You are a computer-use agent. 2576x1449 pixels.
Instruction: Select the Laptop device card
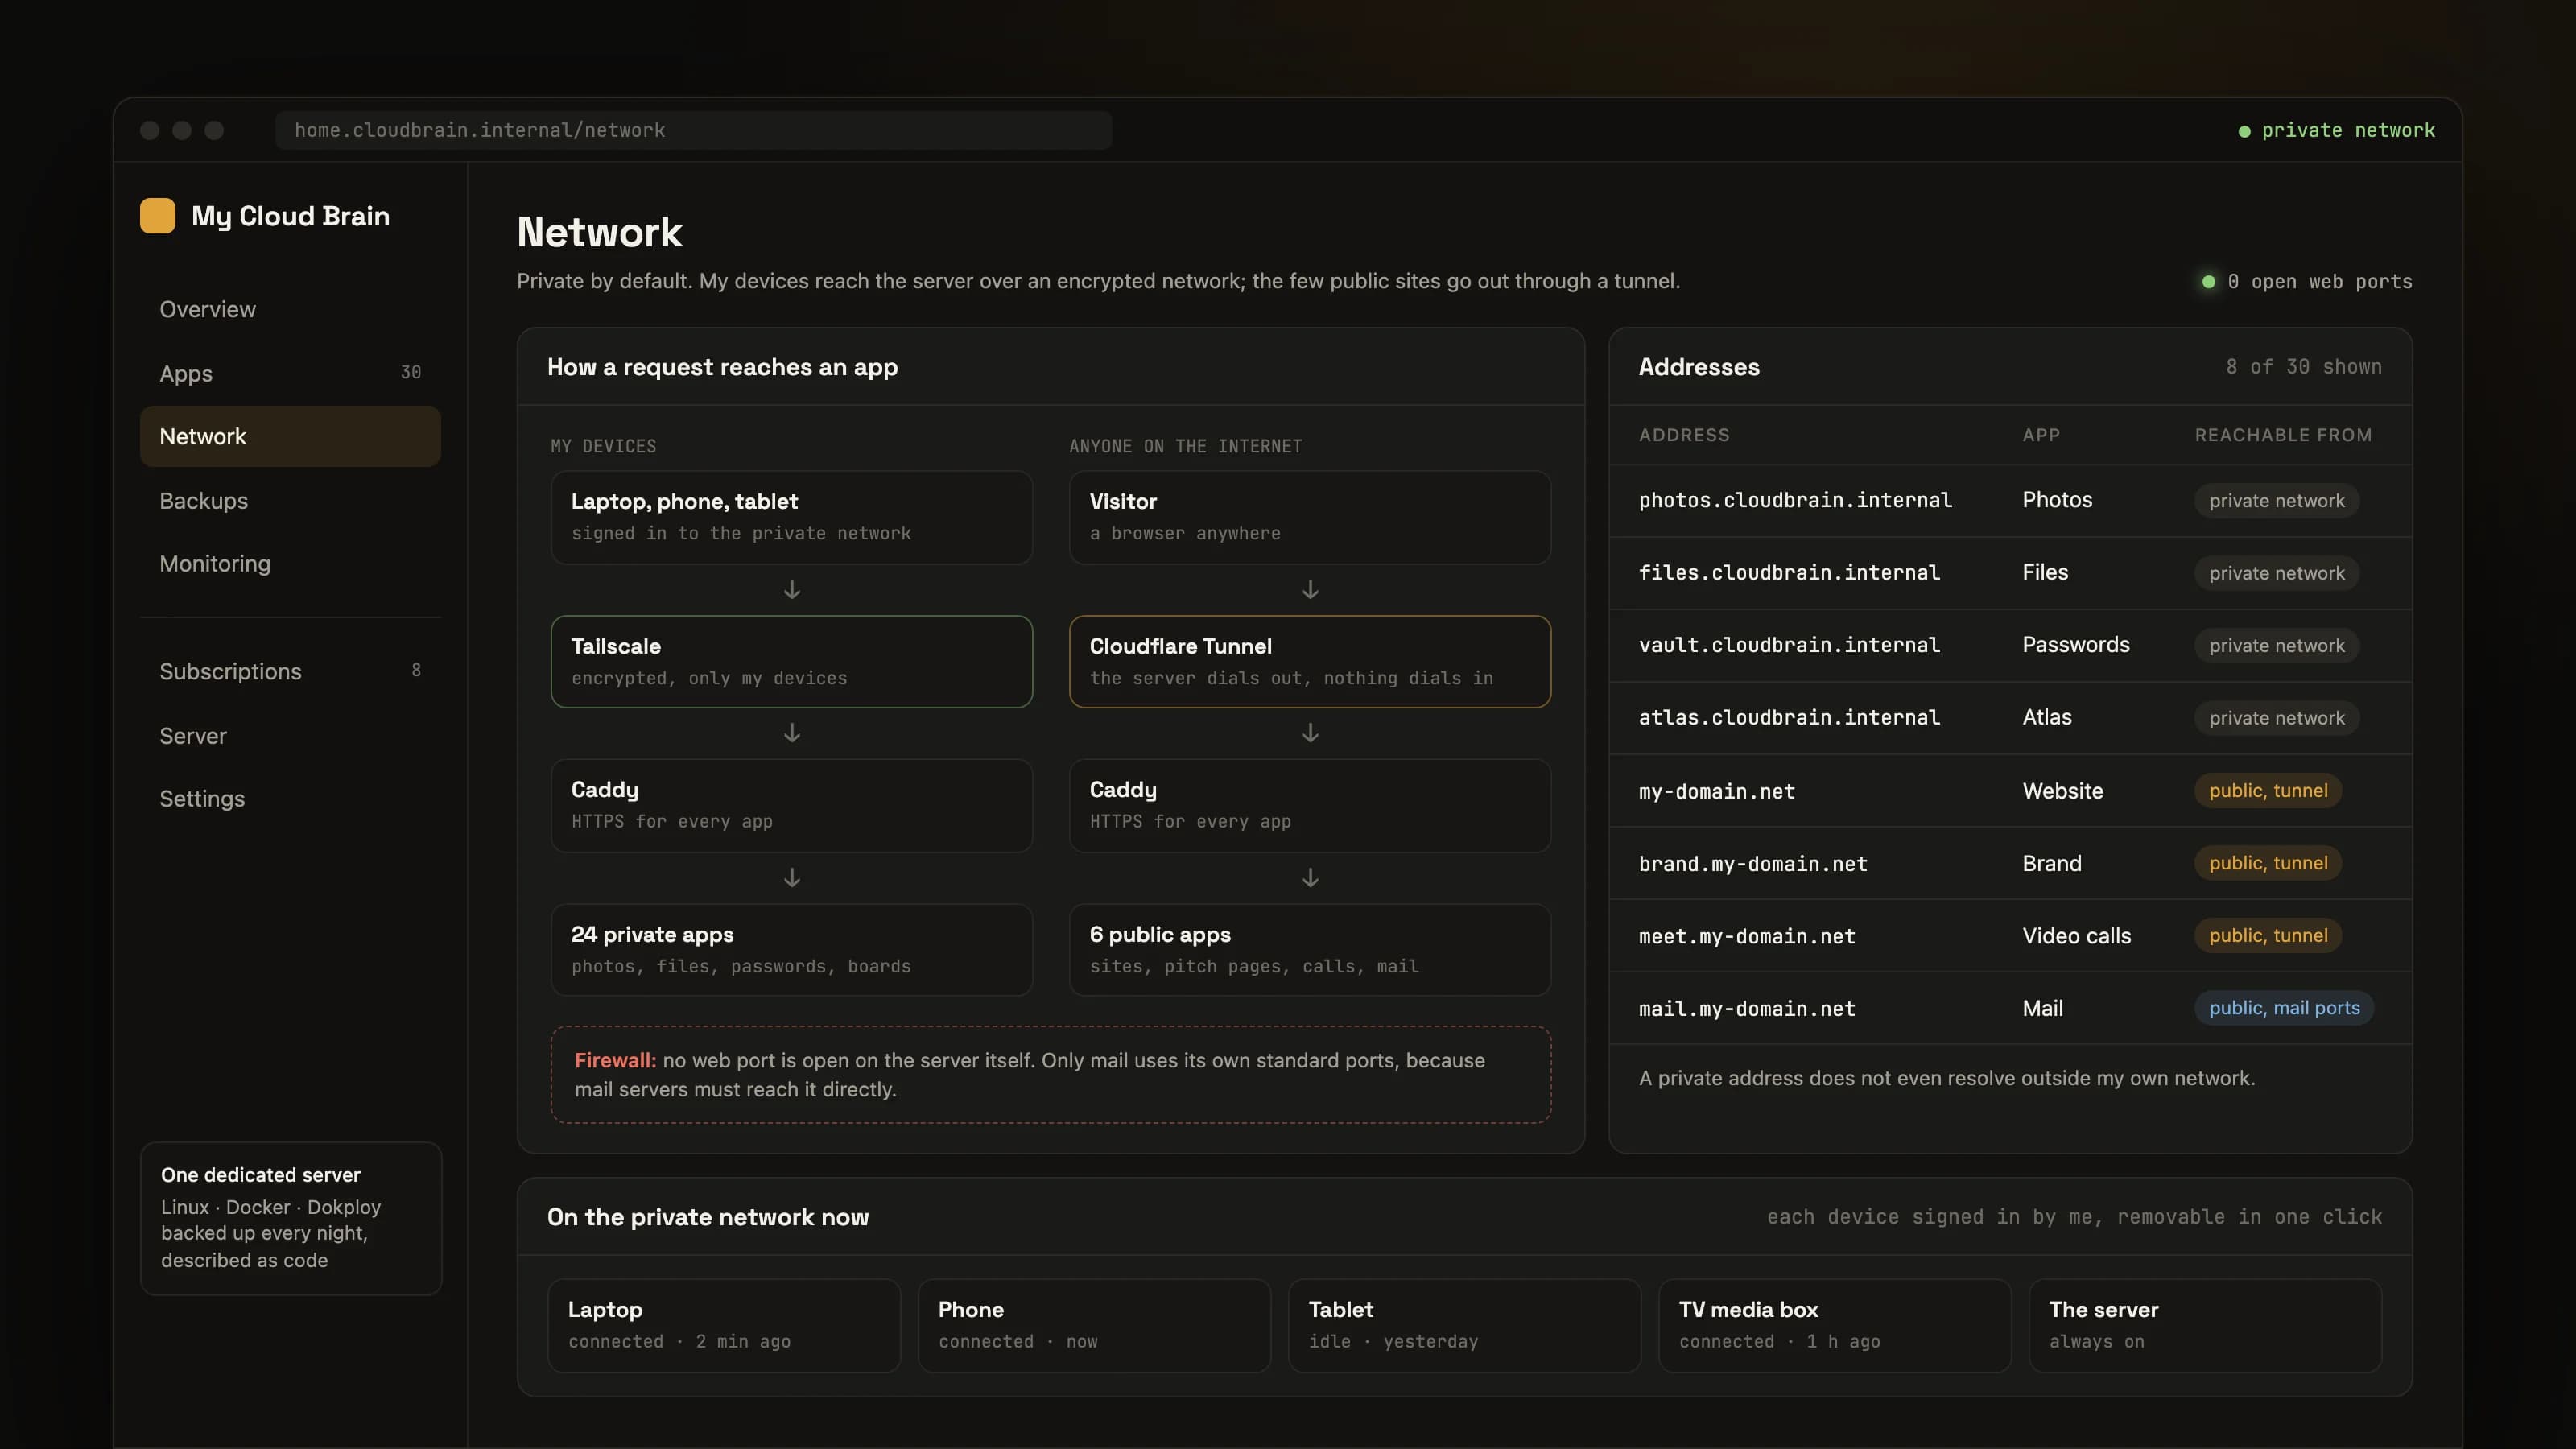(x=724, y=1325)
